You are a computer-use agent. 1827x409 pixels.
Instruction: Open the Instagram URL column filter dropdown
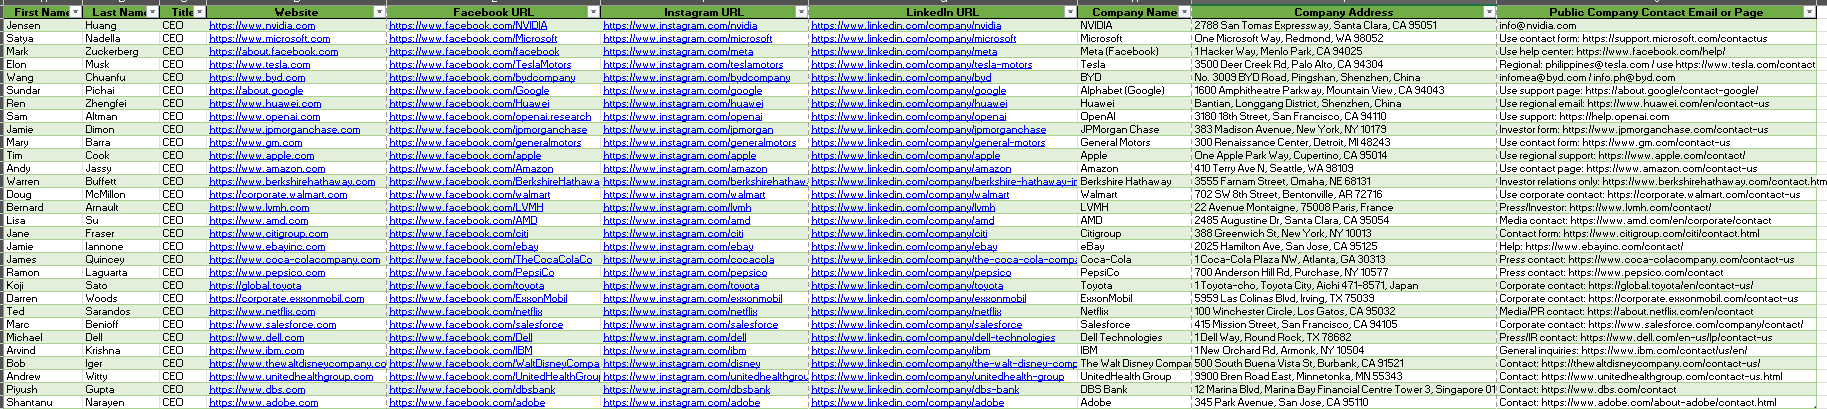pyautogui.click(x=802, y=12)
